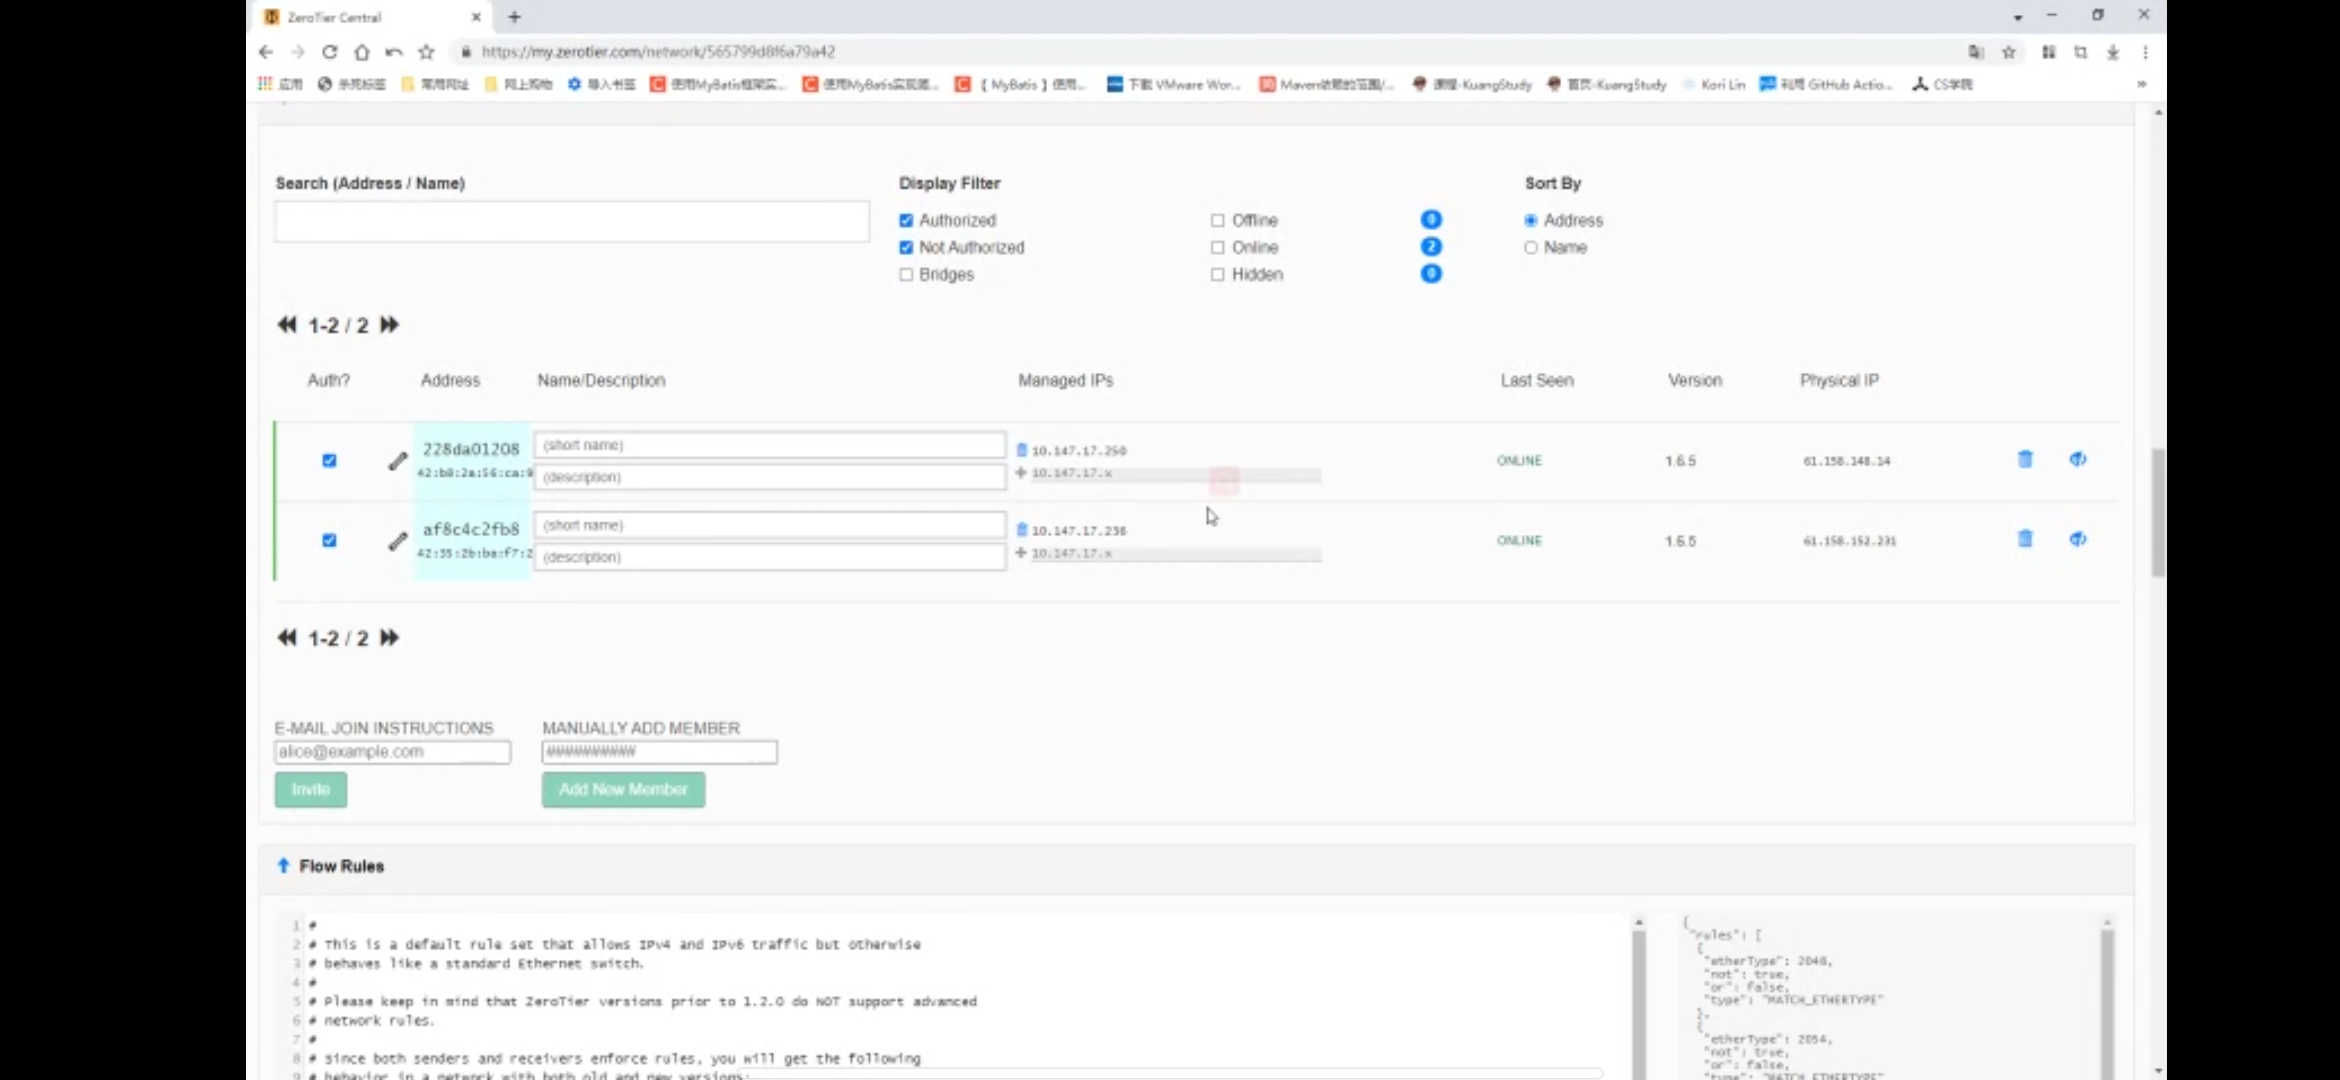Click the Search Address / Name field
Viewport: 2340px width, 1080px height.
point(572,221)
